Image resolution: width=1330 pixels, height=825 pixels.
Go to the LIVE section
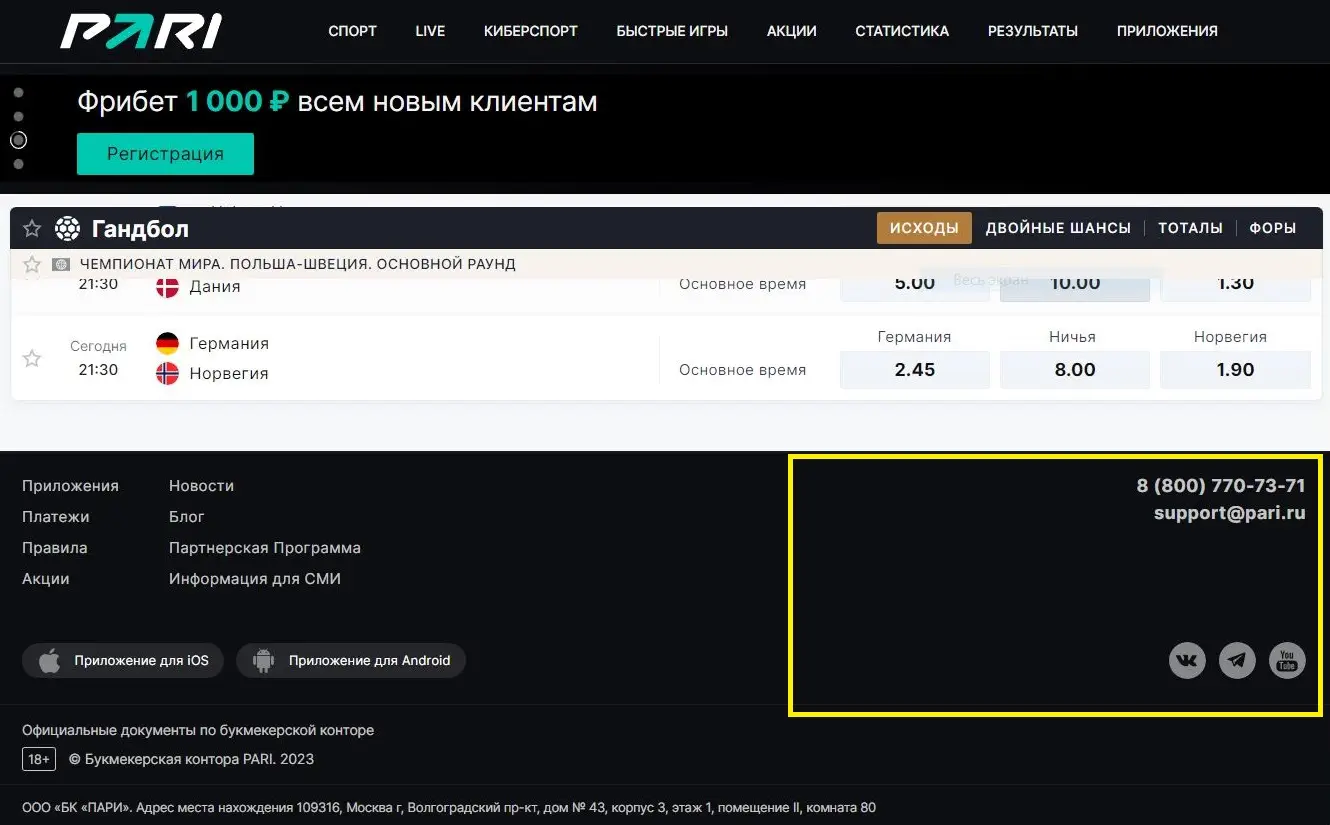[430, 31]
